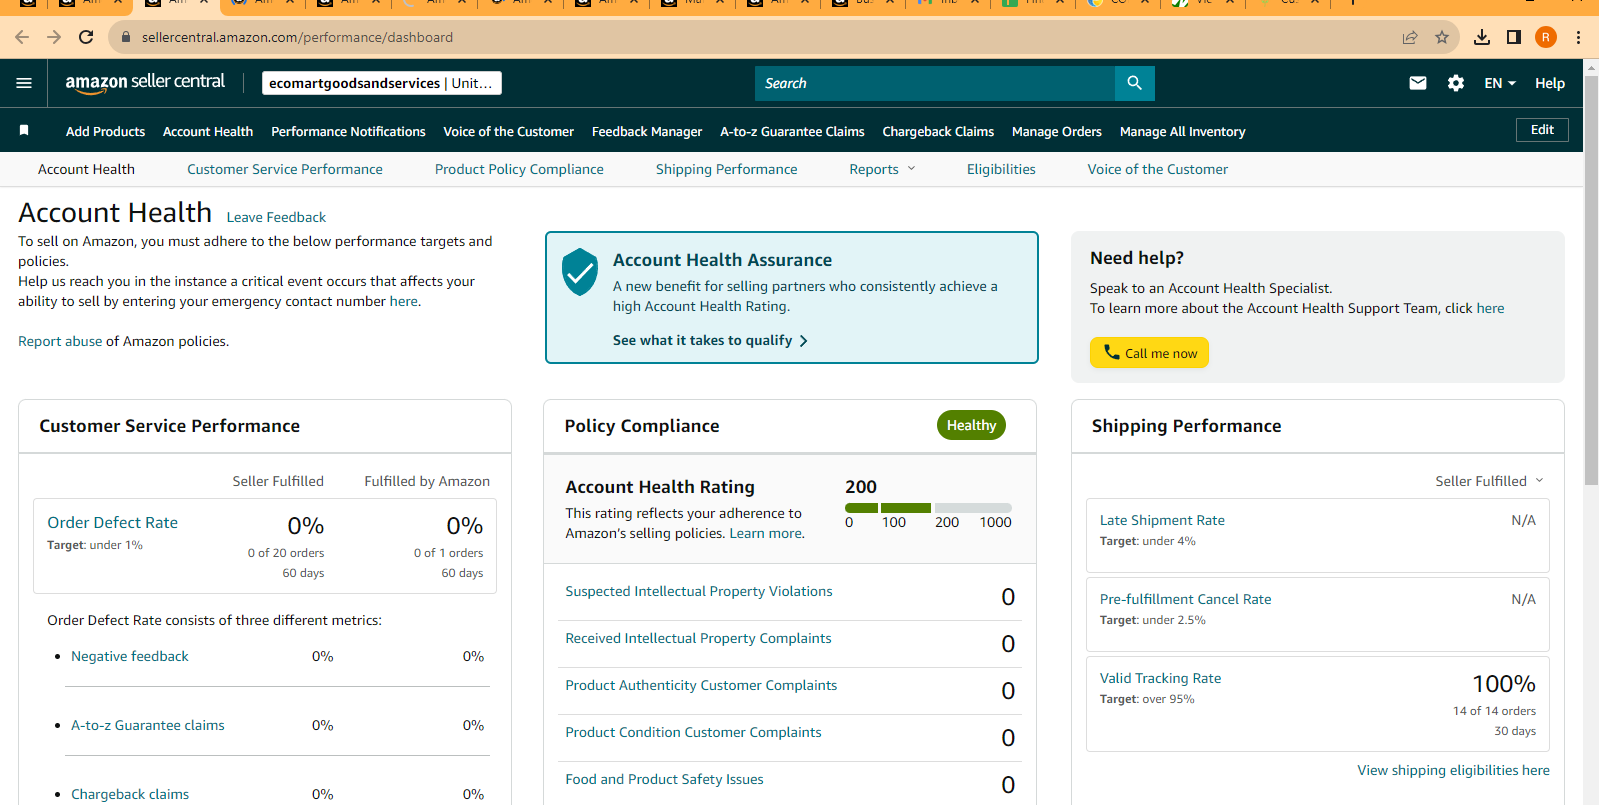This screenshot has height=805, width=1599.
Task: Open the Order Defect Rate link
Action: pyautogui.click(x=112, y=522)
